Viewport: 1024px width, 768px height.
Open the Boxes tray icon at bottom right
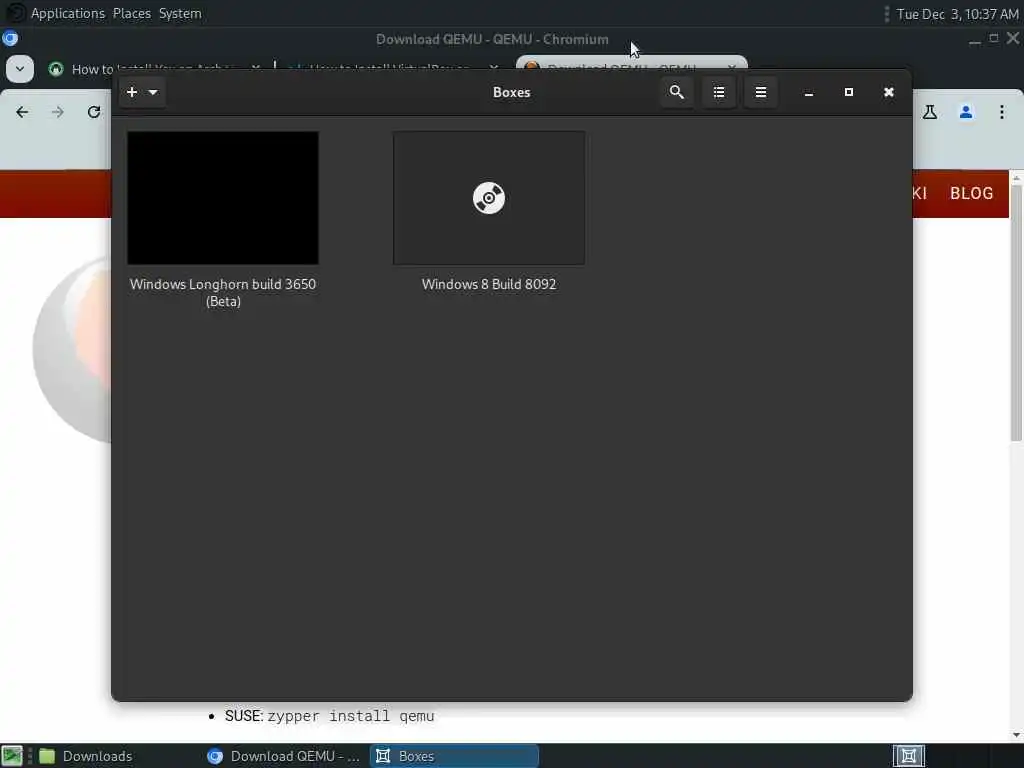point(908,756)
